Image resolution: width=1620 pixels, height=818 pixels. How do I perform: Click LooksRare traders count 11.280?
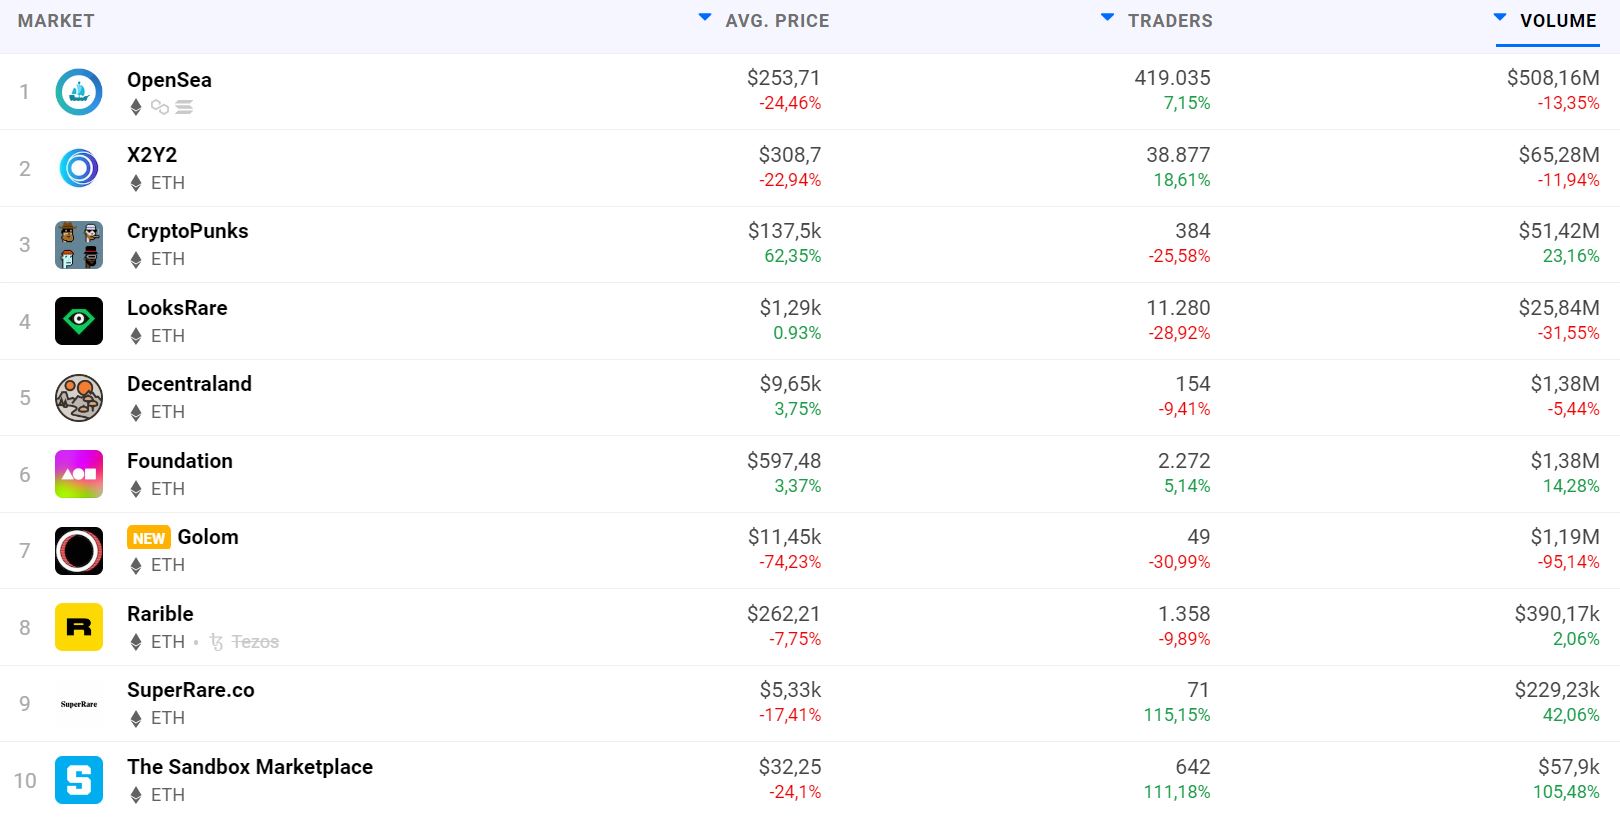click(x=1178, y=308)
